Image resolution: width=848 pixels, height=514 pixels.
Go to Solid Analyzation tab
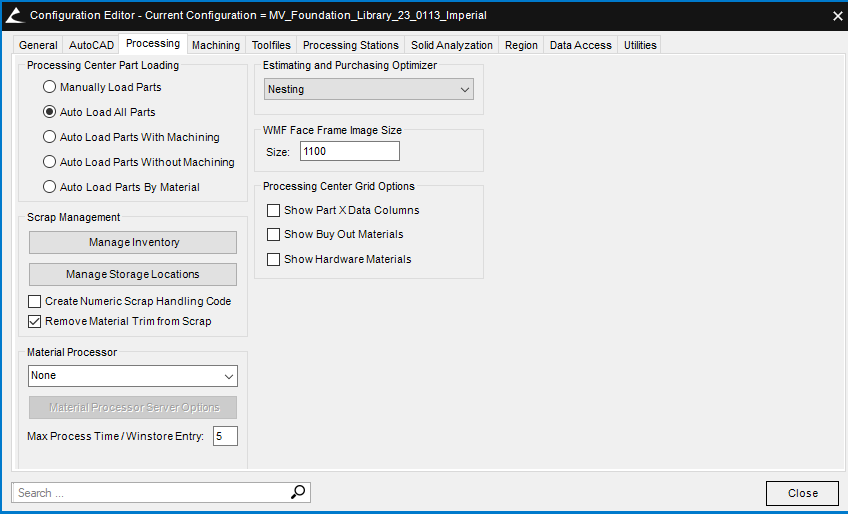(452, 45)
